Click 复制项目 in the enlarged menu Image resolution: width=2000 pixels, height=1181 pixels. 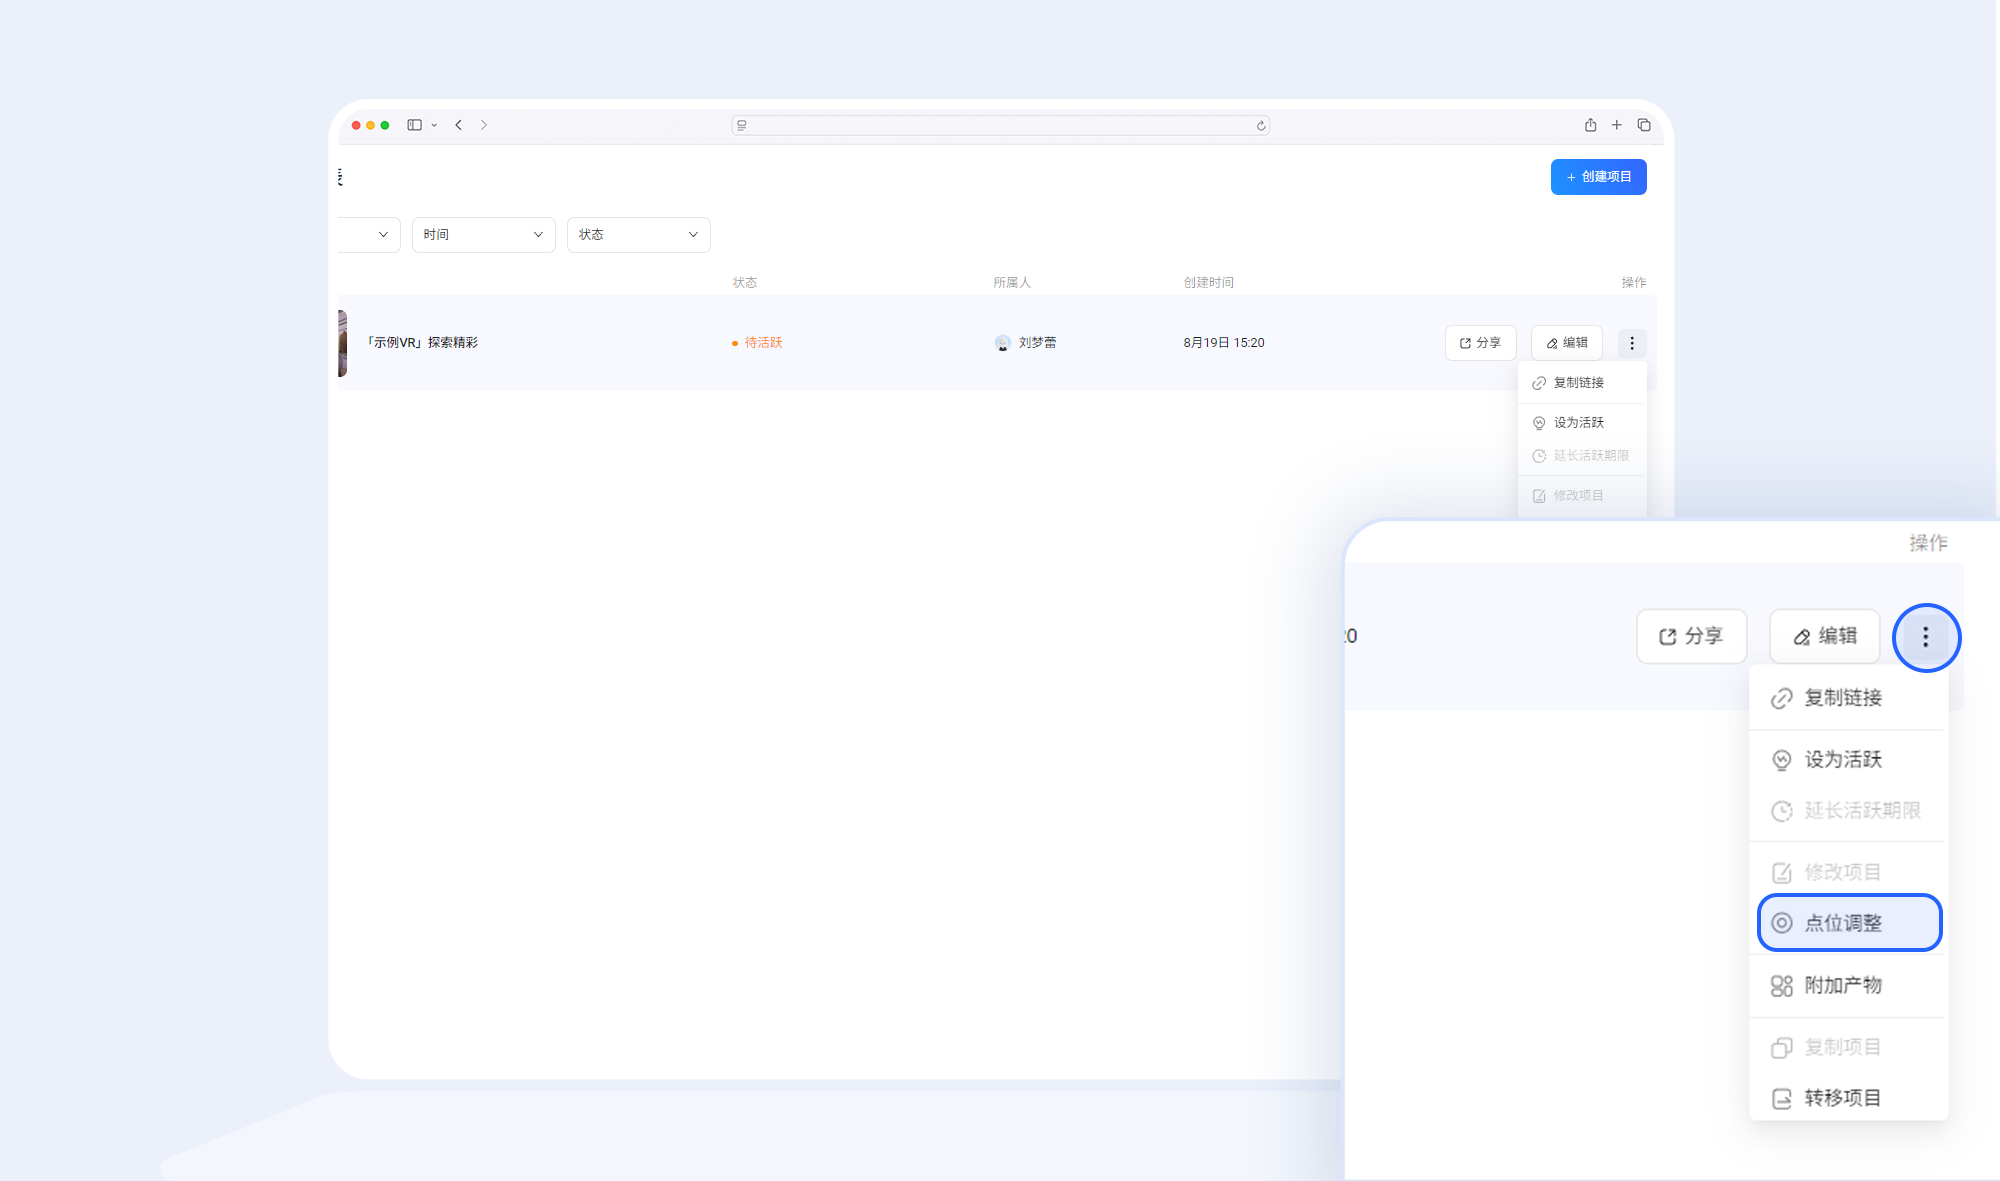point(1848,1047)
